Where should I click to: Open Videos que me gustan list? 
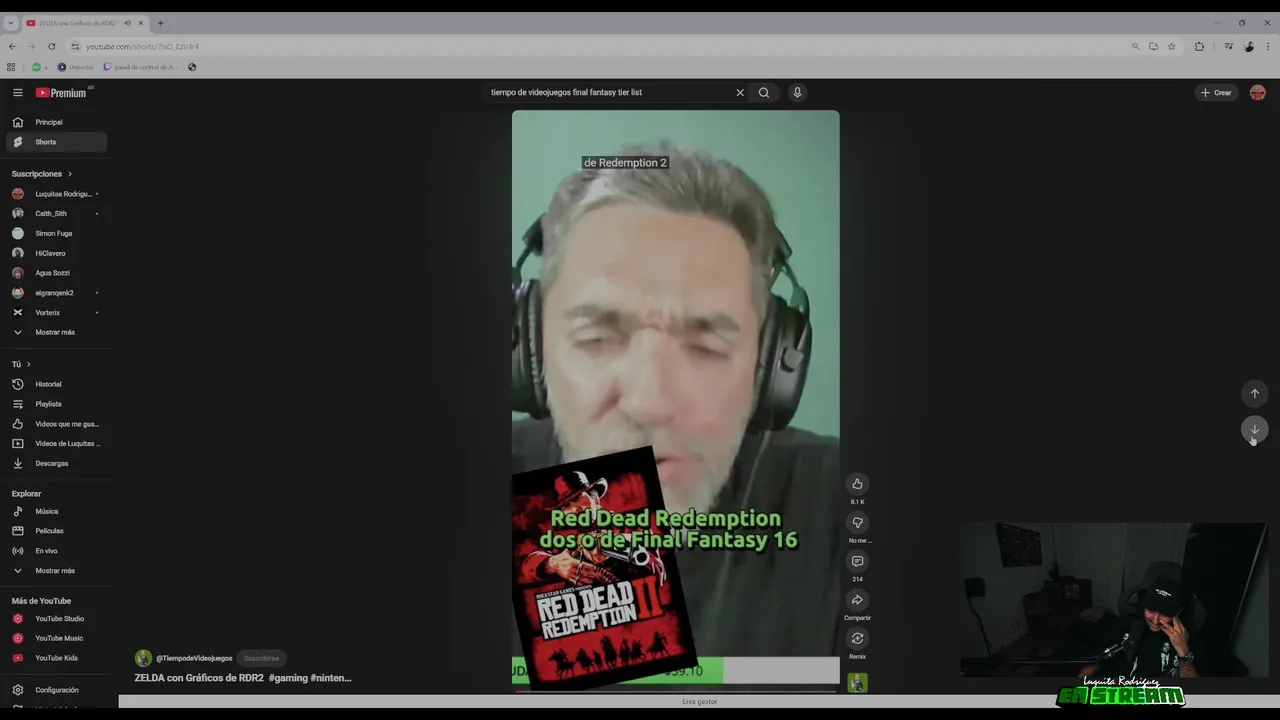(56, 424)
